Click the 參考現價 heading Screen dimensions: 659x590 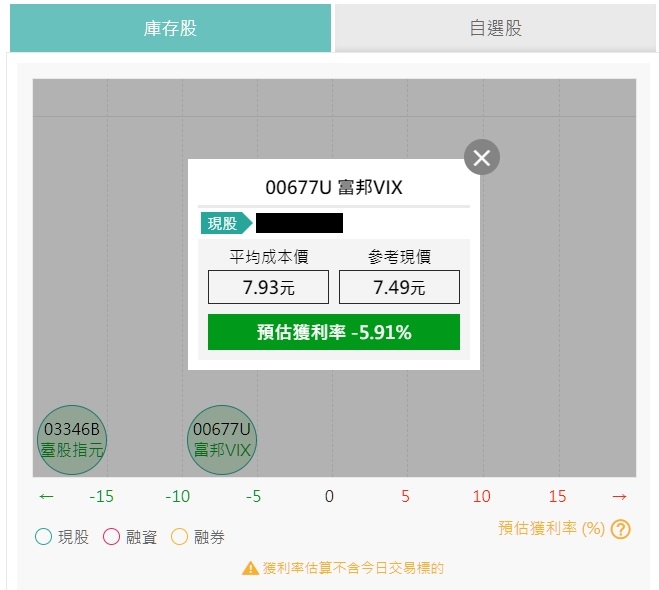pyautogui.click(x=399, y=257)
